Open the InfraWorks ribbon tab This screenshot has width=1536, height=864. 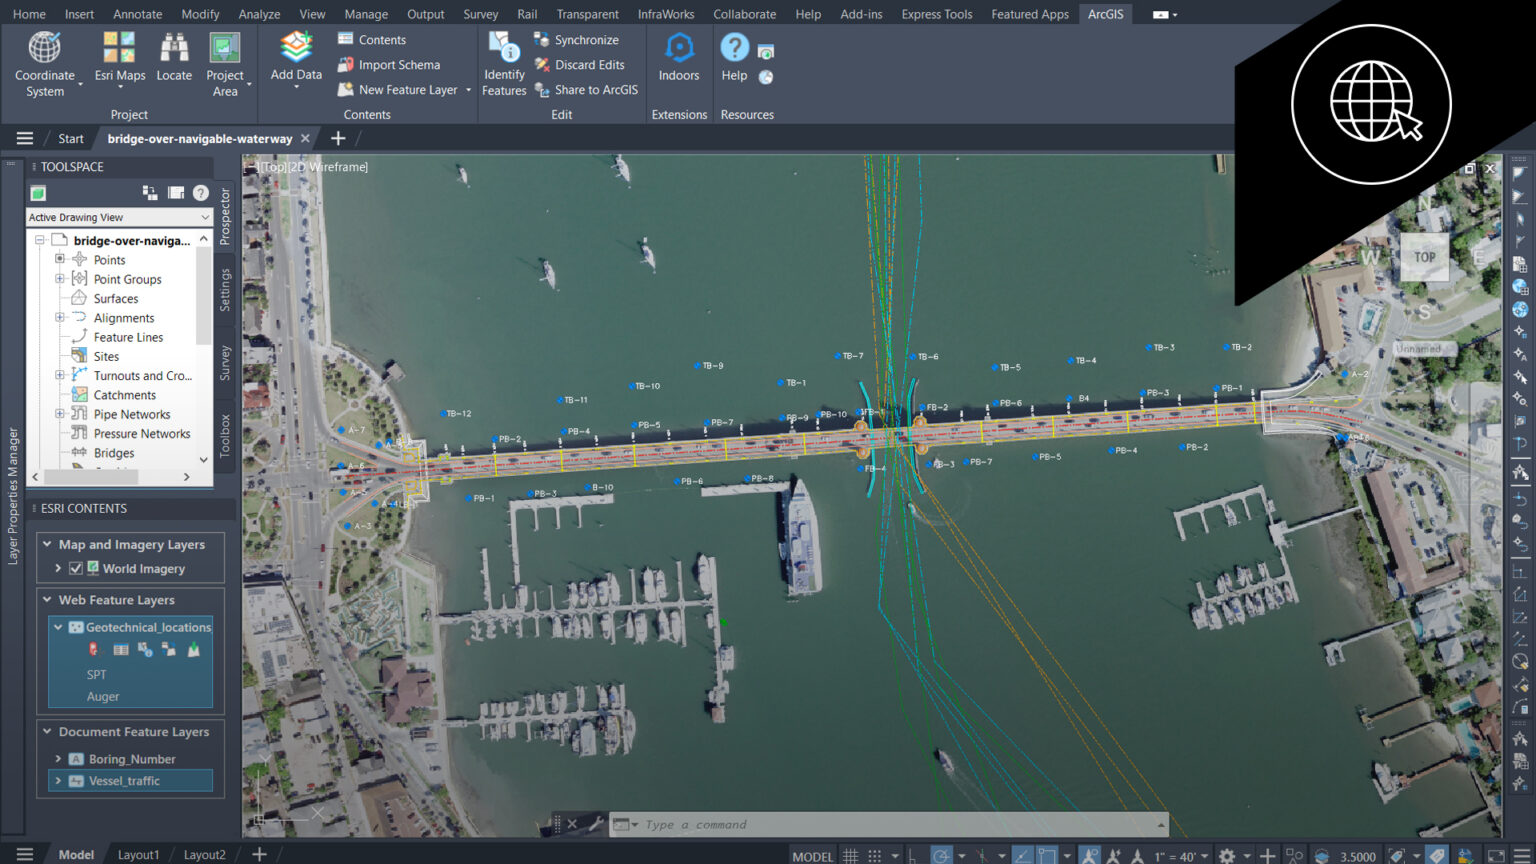665,14
